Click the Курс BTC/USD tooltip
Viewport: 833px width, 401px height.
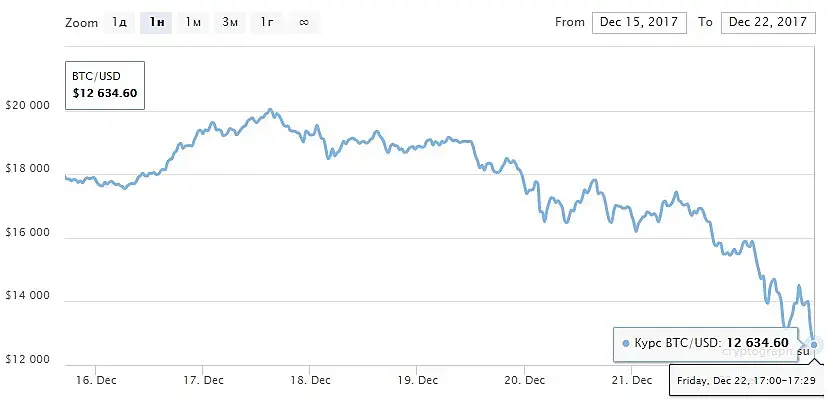(707, 344)
